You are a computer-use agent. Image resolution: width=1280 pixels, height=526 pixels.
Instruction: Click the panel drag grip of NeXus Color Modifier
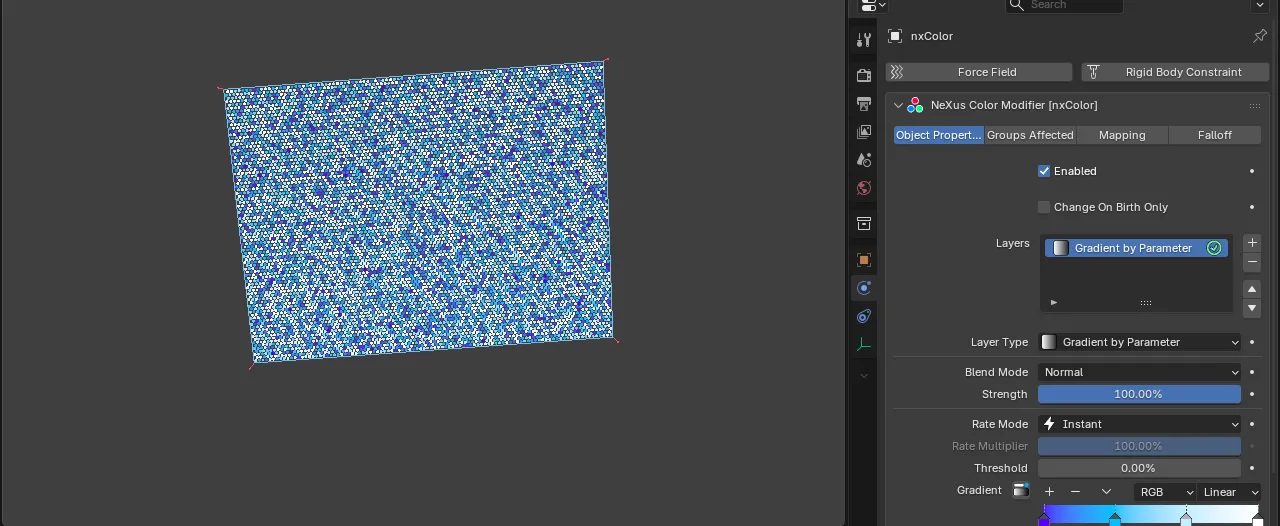[1254, 105]
